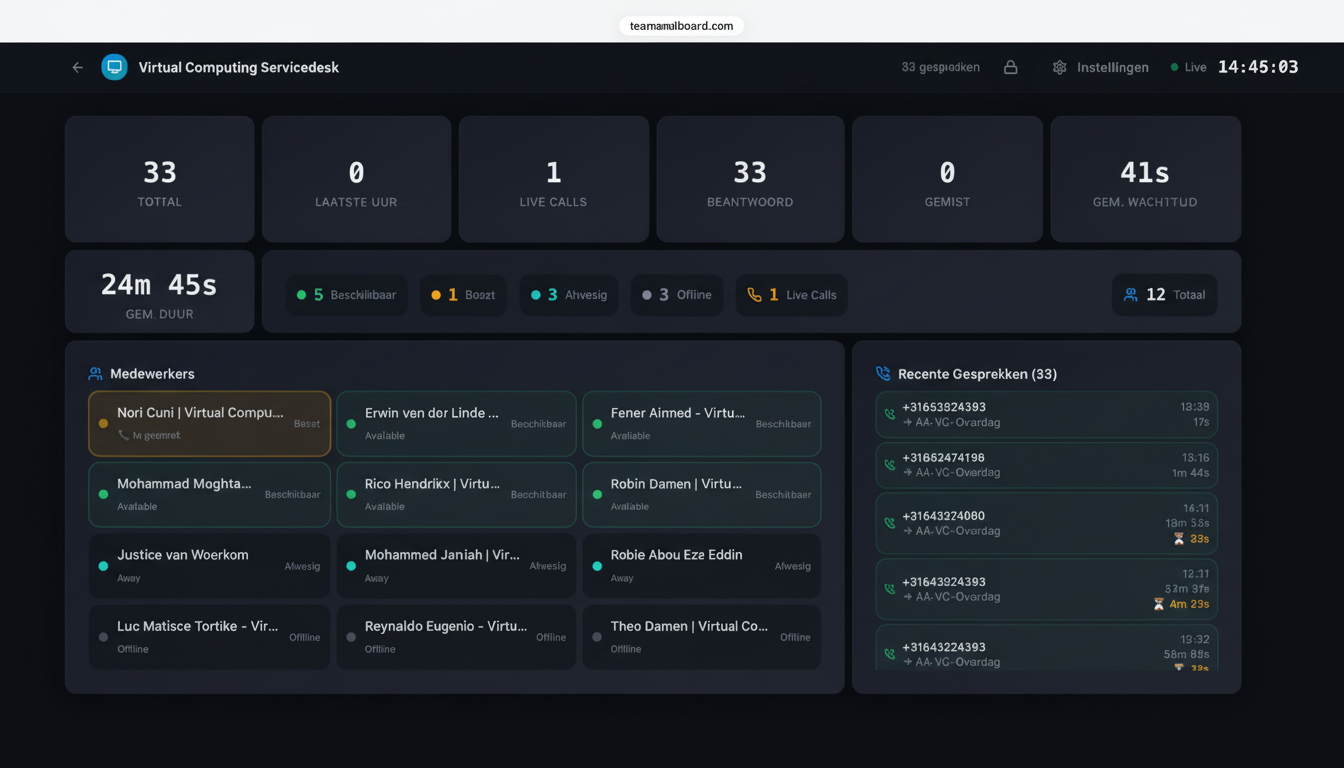Image resolution: width=1344 pixels, height=768 pixels.
Task: Select the 1 Live Calls pill
Action: pyautogui.click(x=792, y=295)
